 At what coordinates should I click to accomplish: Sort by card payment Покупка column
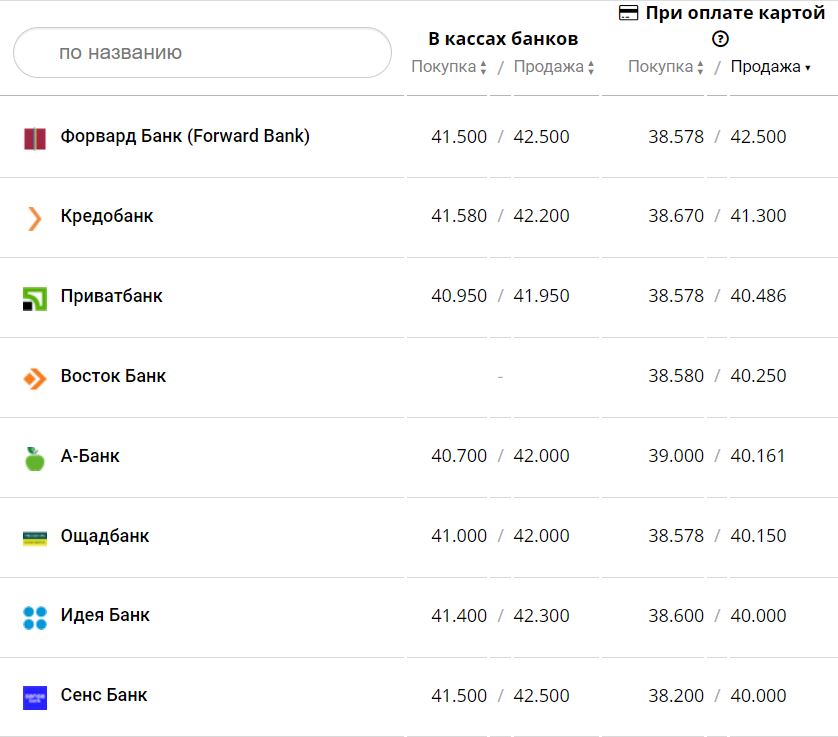666,67
